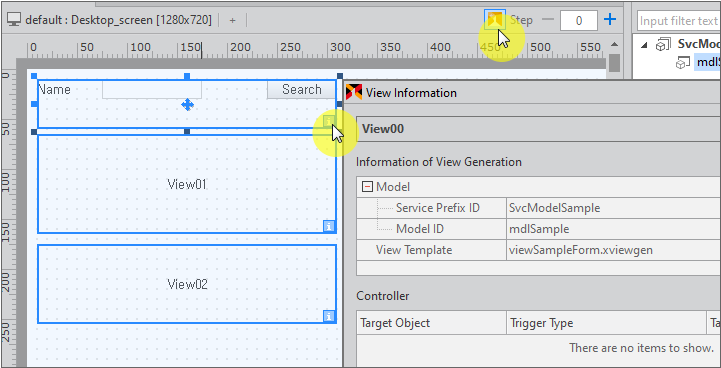This screenshot has width=721, height=368.
Task: Click the Step number field
Action: click(579, 20)
